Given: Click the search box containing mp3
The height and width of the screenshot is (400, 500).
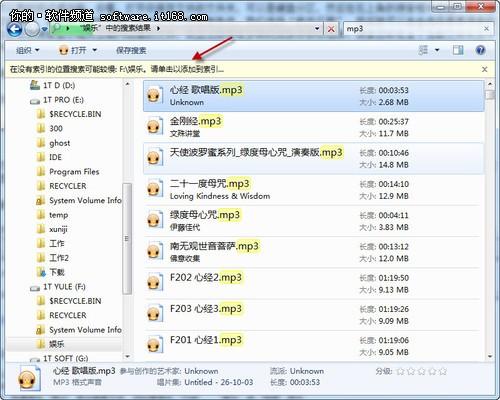Looking at the screenshot, I should tap(413, 29).
